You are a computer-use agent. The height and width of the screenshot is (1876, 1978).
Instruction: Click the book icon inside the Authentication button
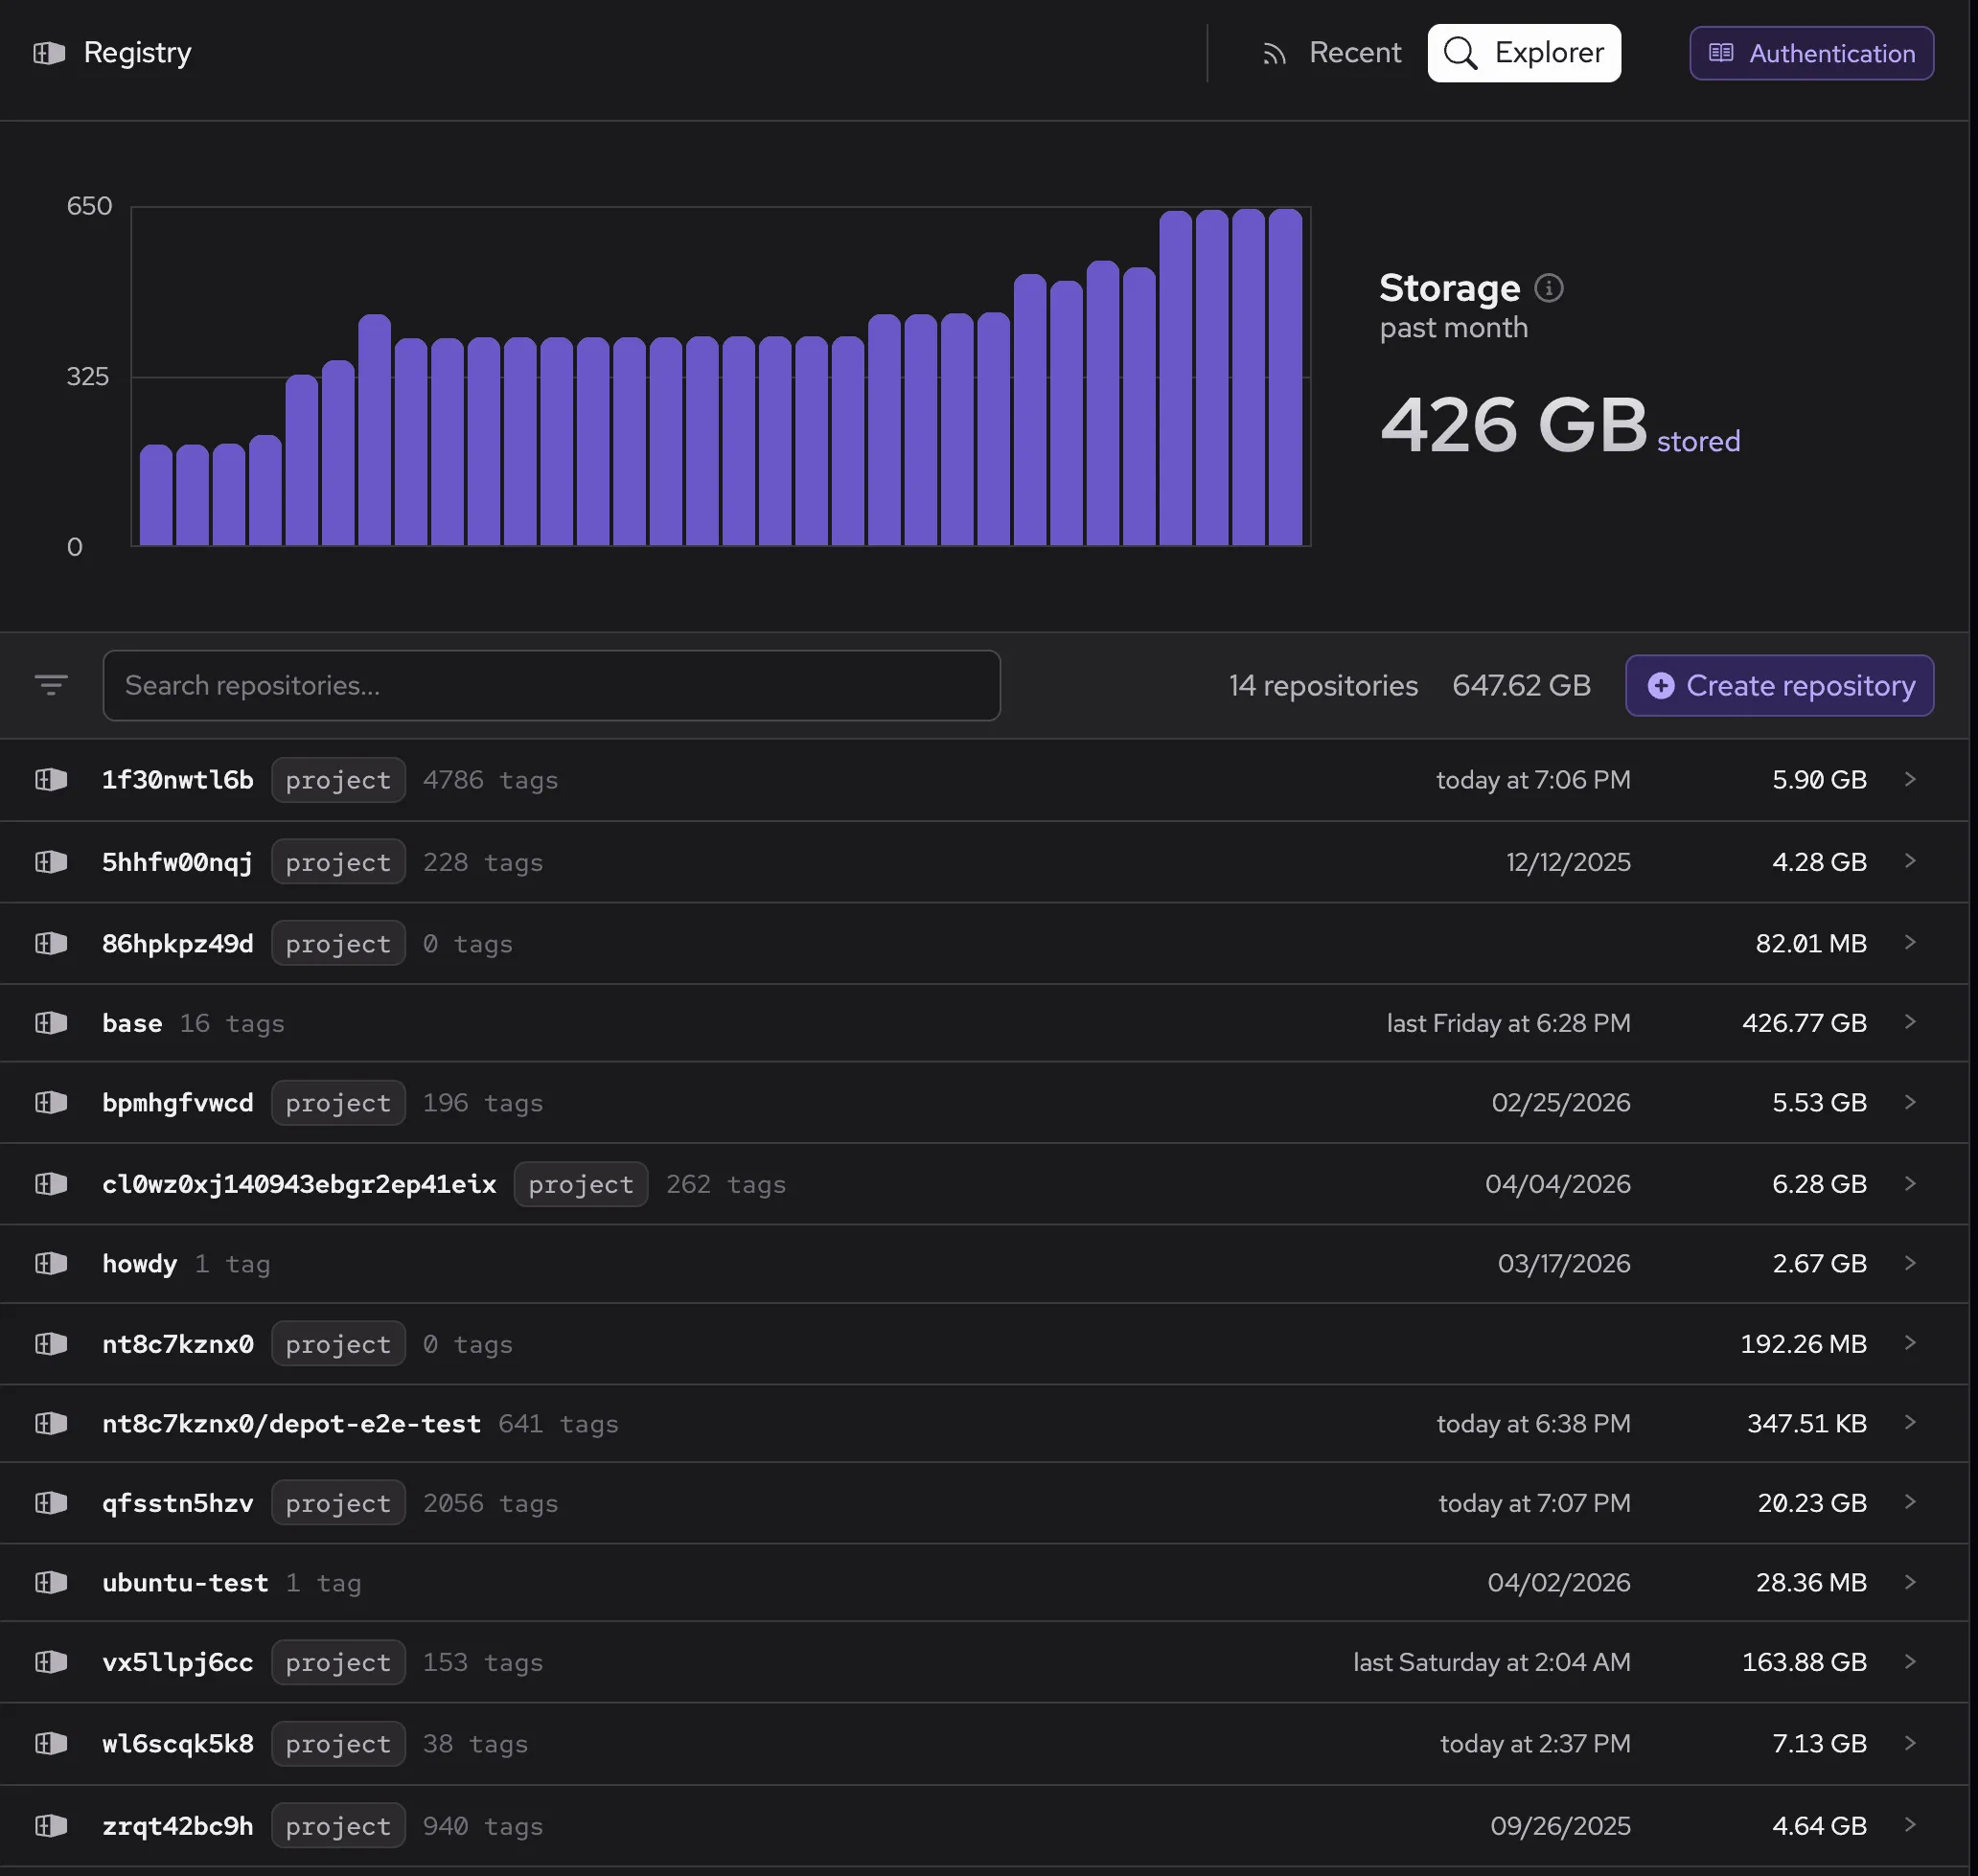tap(1722, 53)
